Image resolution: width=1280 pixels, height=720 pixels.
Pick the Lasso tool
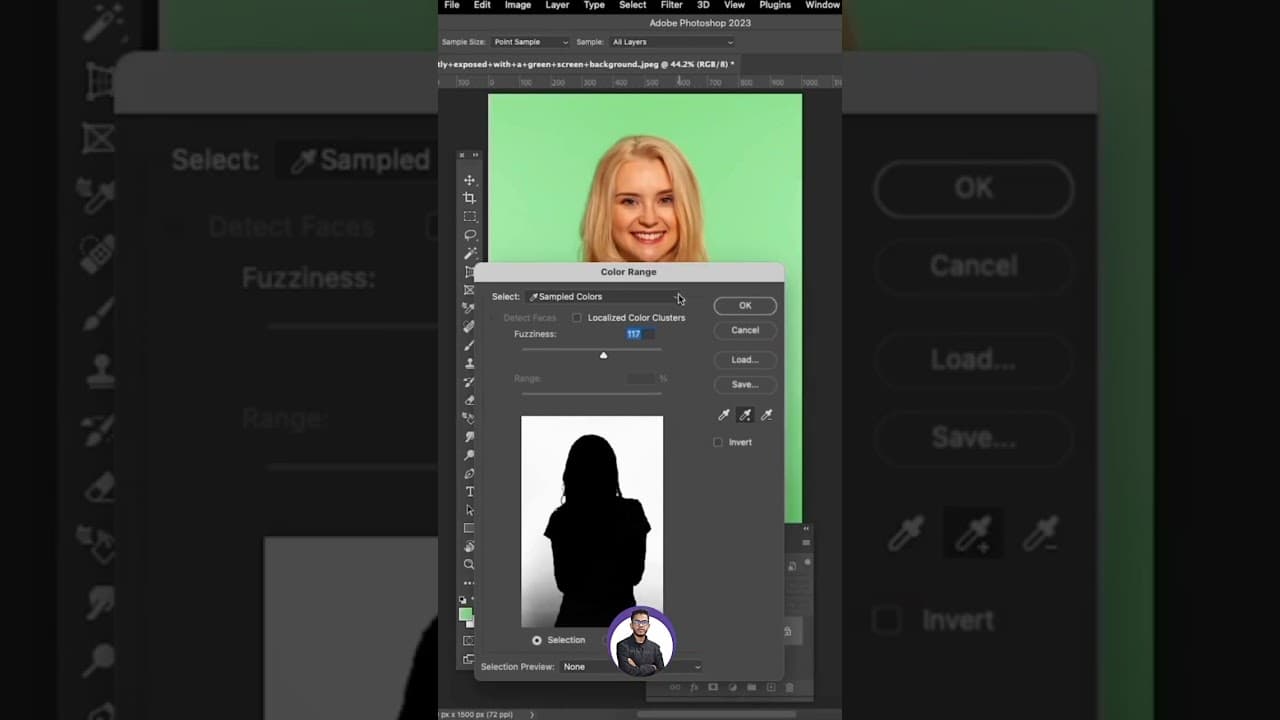(x=469, y=235)
